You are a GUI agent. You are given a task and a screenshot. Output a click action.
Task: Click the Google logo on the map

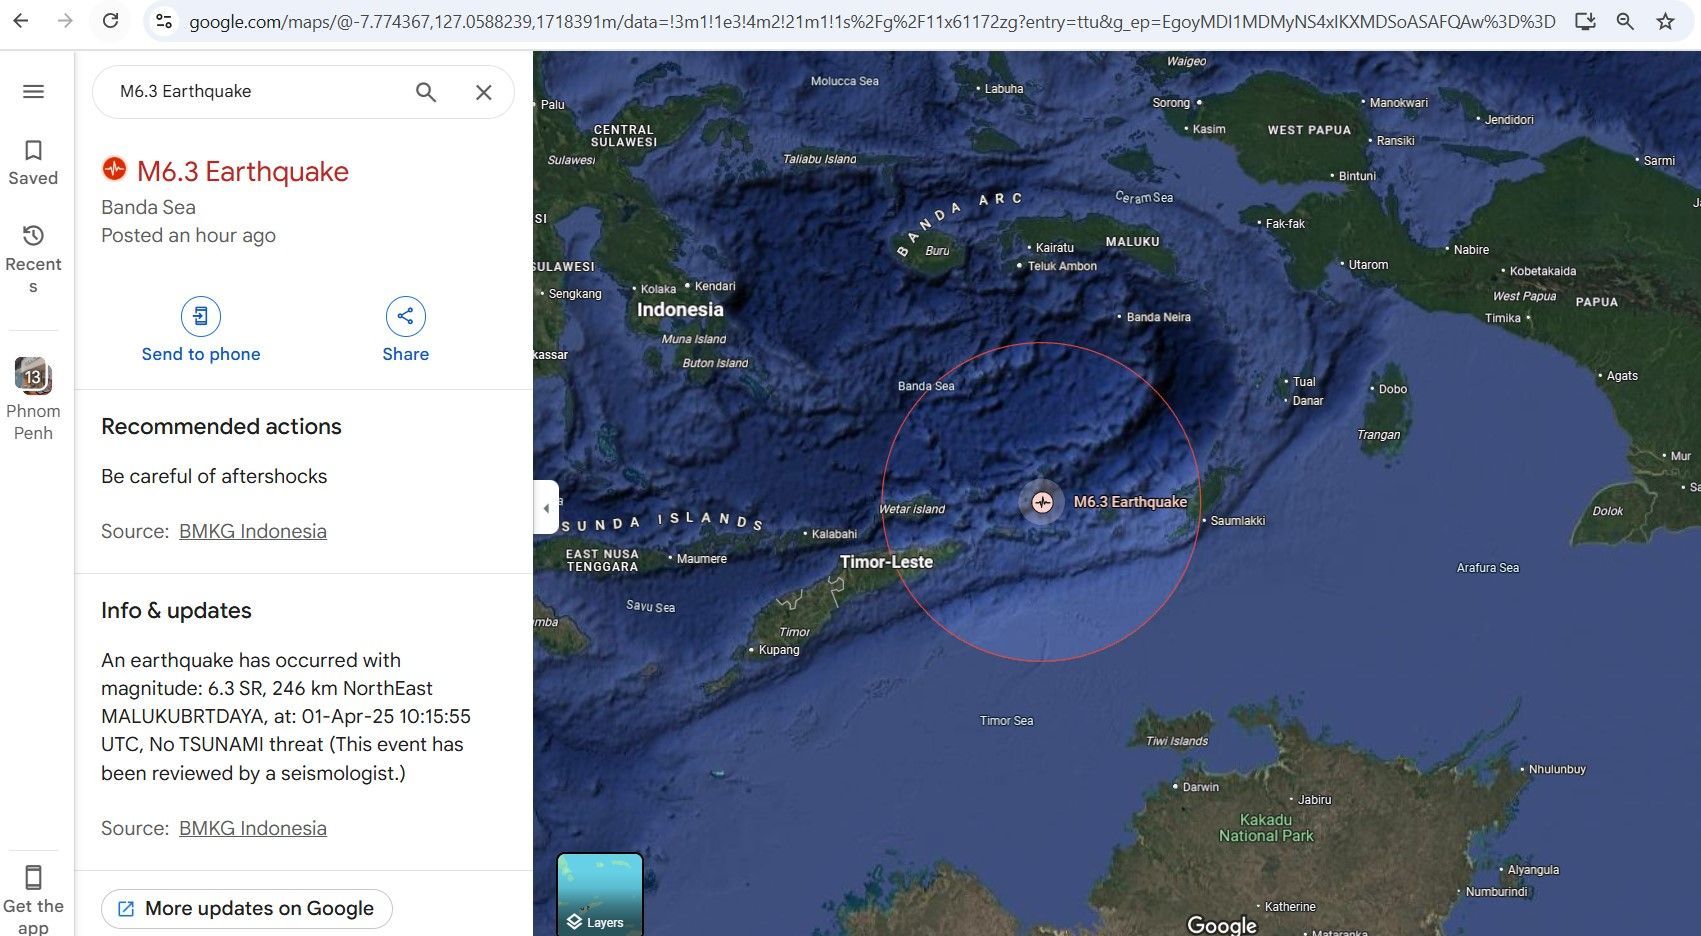click(1221, 924)
